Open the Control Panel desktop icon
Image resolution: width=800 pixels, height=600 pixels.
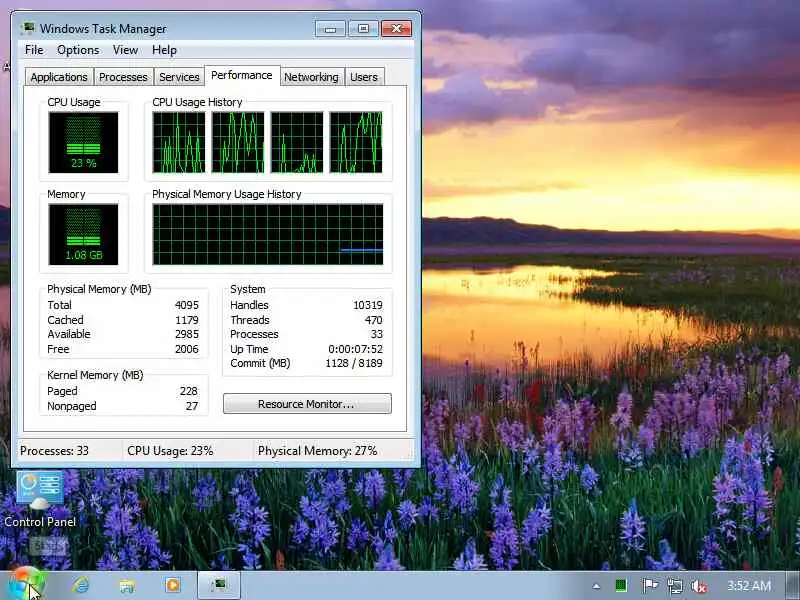pyautogui.click(x=40, y=498)
